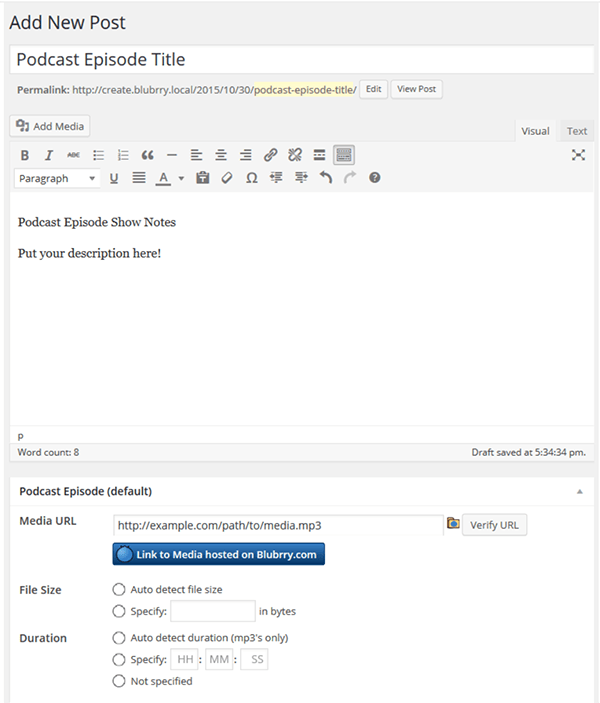The image size is (600, 703).
Task: Click the insert link icon
Action: [x=270, y=155]
